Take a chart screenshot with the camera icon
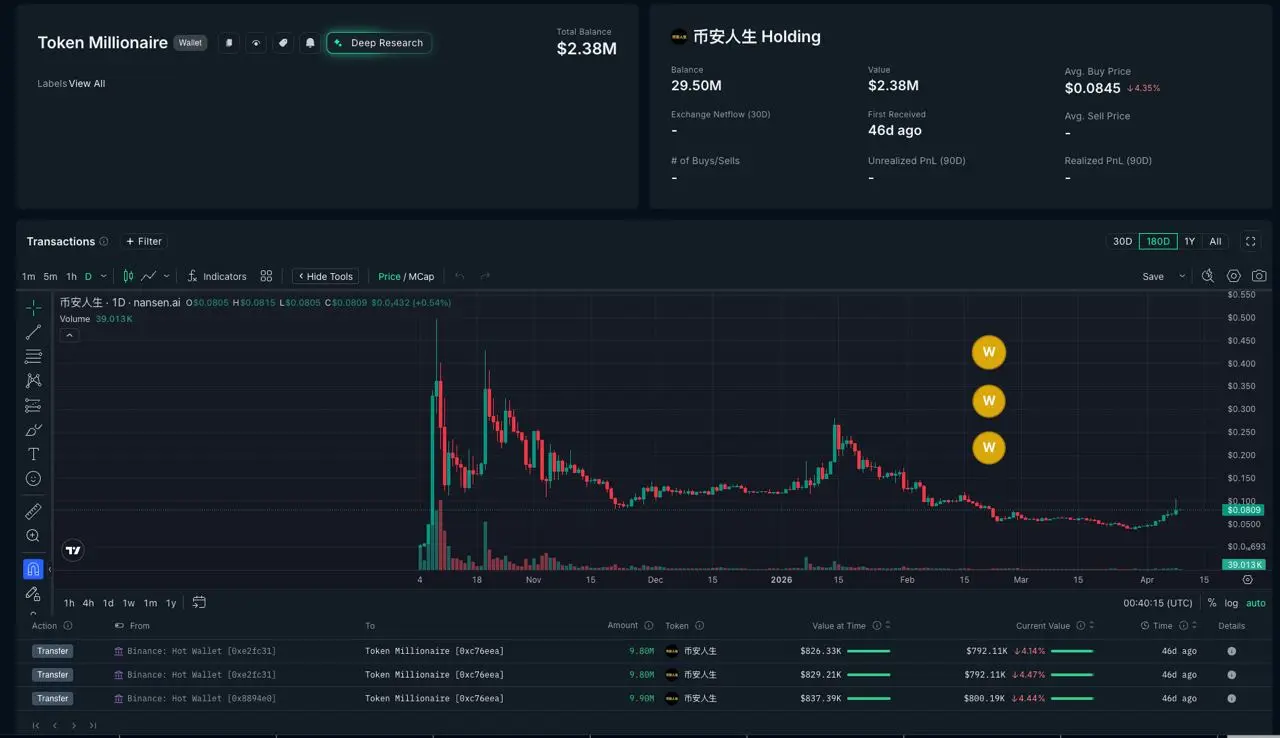Screen dimensions: 1280x738 pyautogui.click(x=1258, y=276)
